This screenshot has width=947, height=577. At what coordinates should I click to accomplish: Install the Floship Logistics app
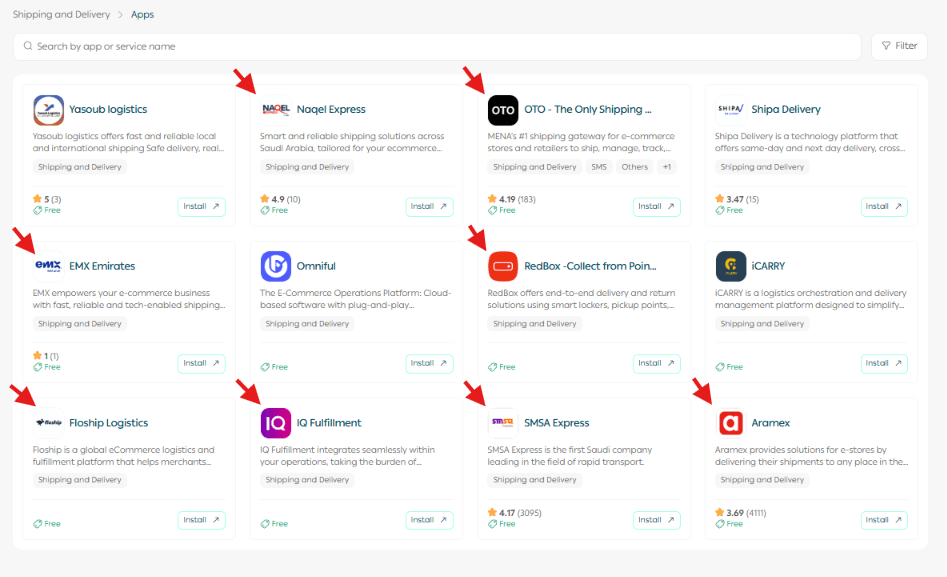coord(201,520)
